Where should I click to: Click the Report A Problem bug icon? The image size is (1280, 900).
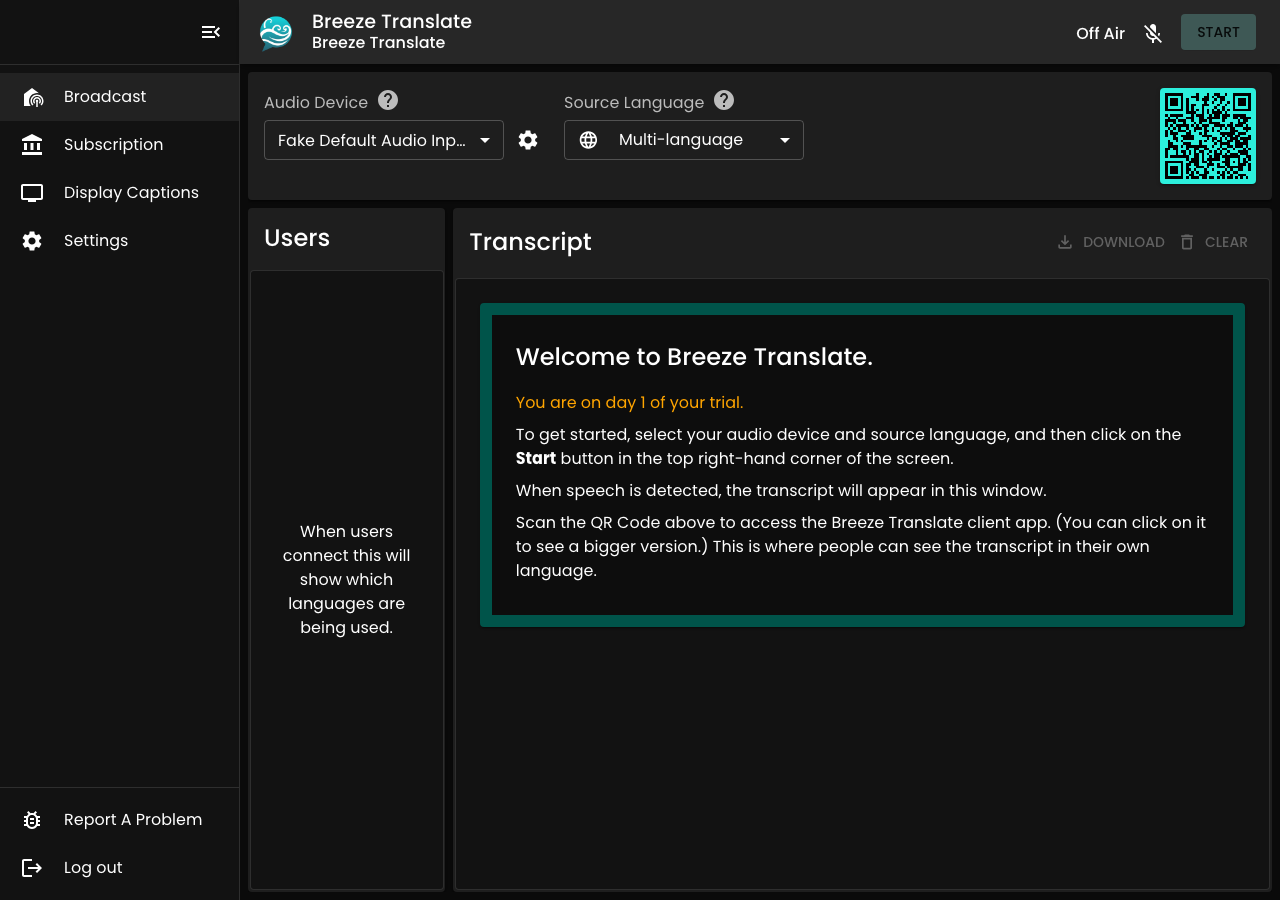(x=32, y=820)
